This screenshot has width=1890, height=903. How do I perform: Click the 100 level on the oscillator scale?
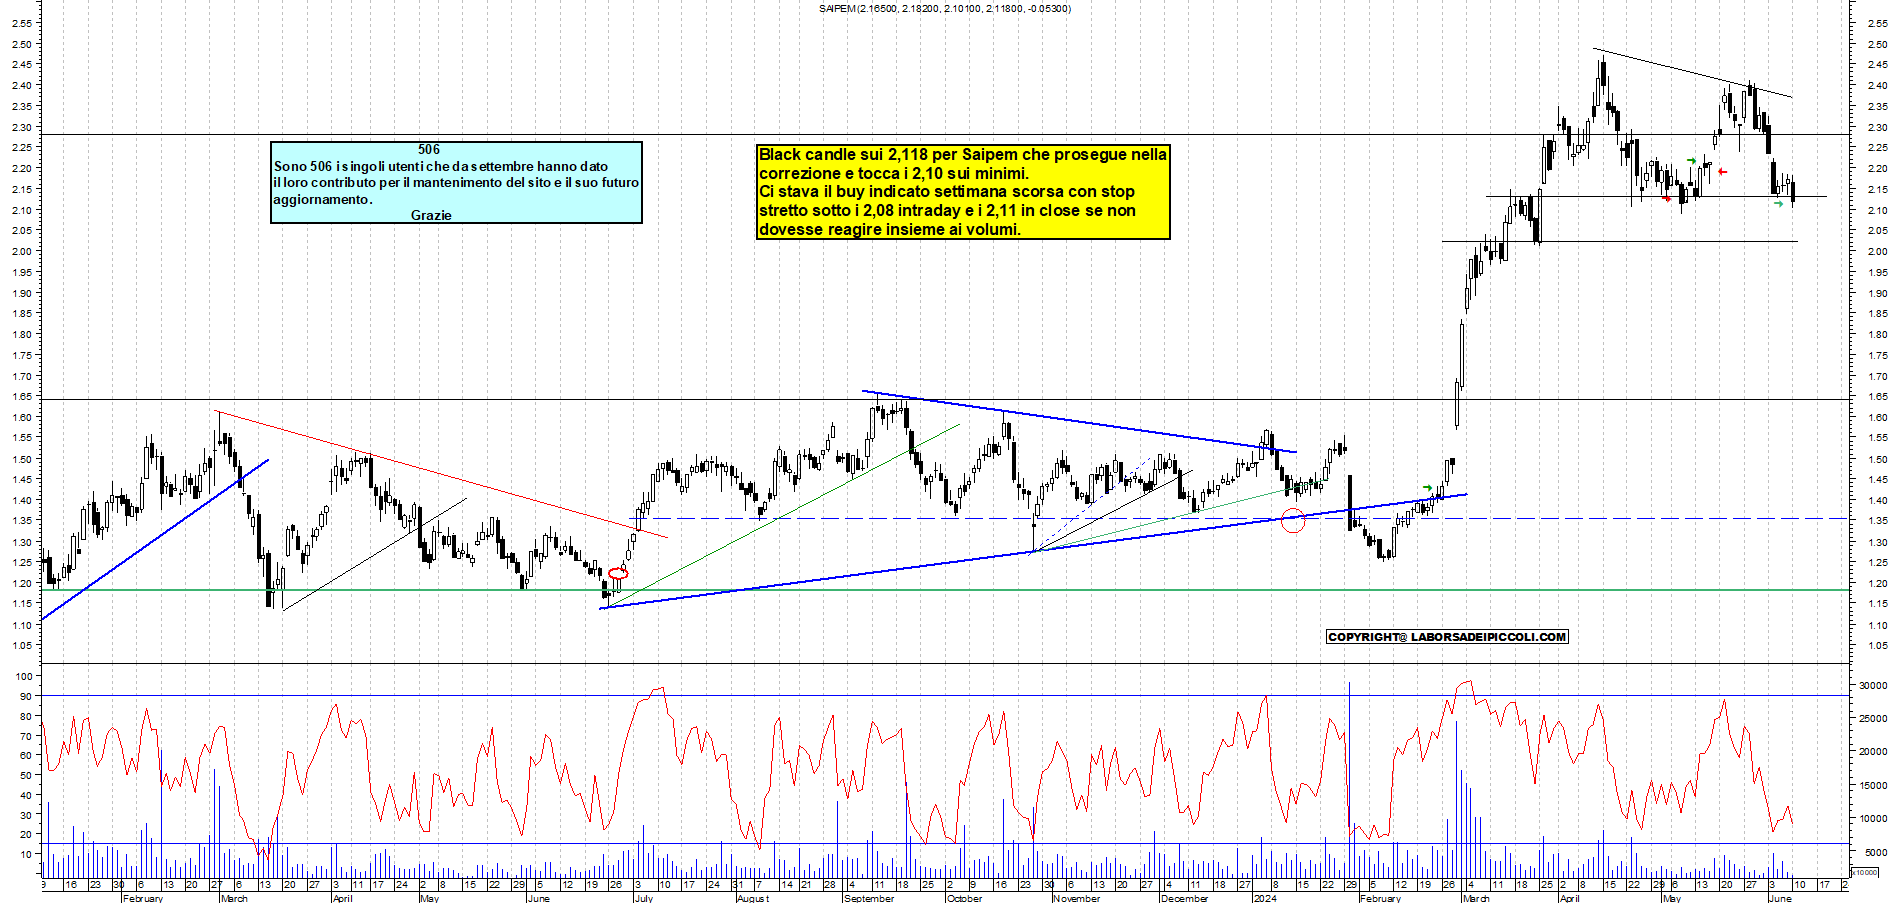23,676
